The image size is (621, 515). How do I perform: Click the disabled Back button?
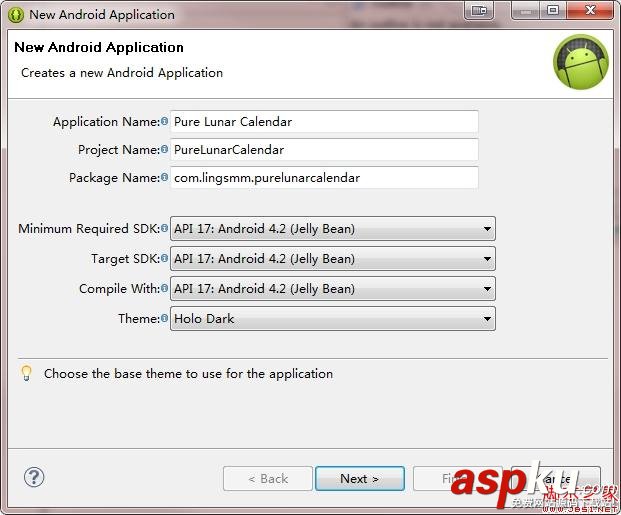pyautogui.click(x=268, y=479)
